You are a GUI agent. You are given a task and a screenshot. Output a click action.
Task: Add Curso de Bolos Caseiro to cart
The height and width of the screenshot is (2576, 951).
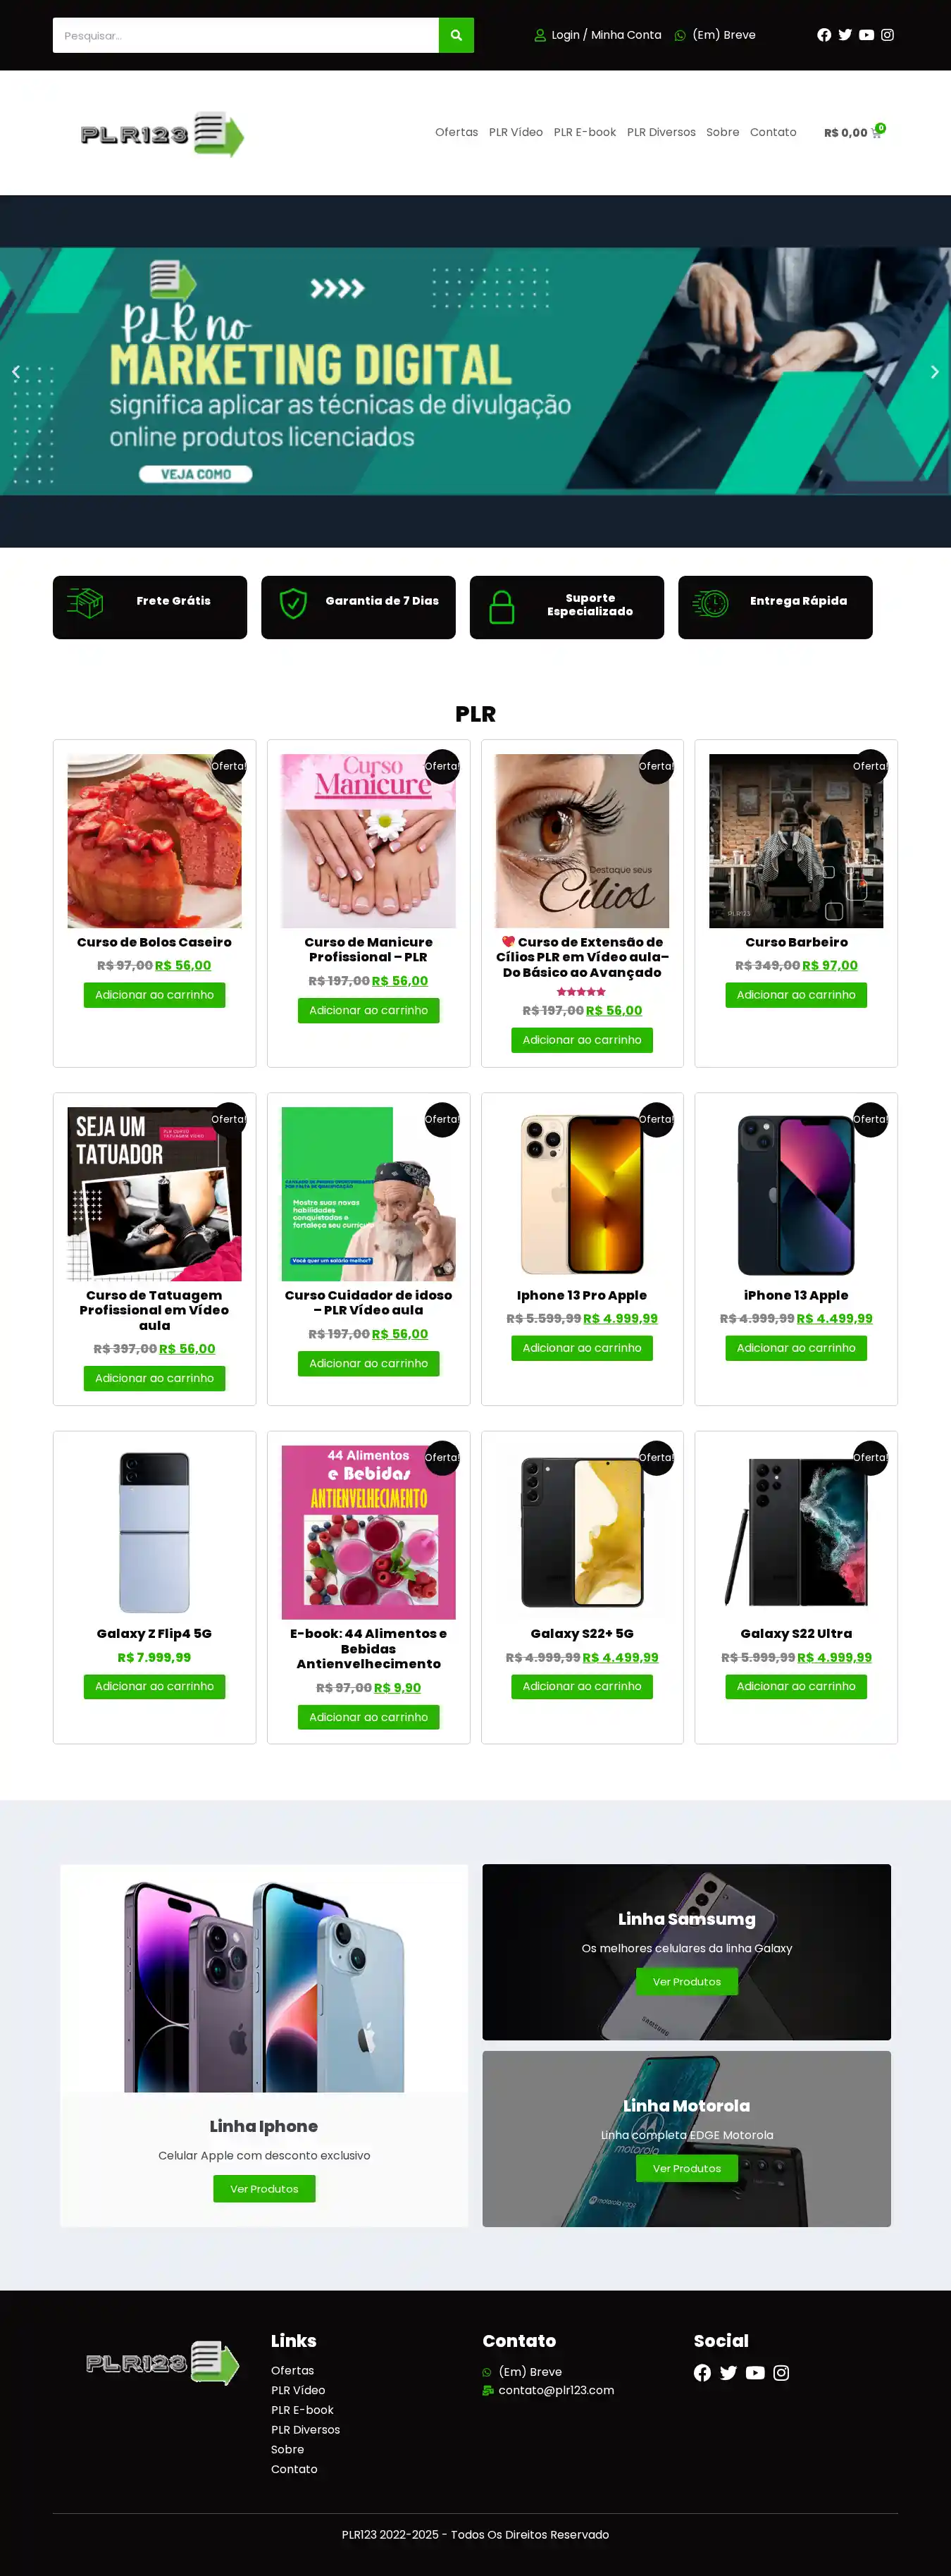pyautogui.click(x=154, y=995)
